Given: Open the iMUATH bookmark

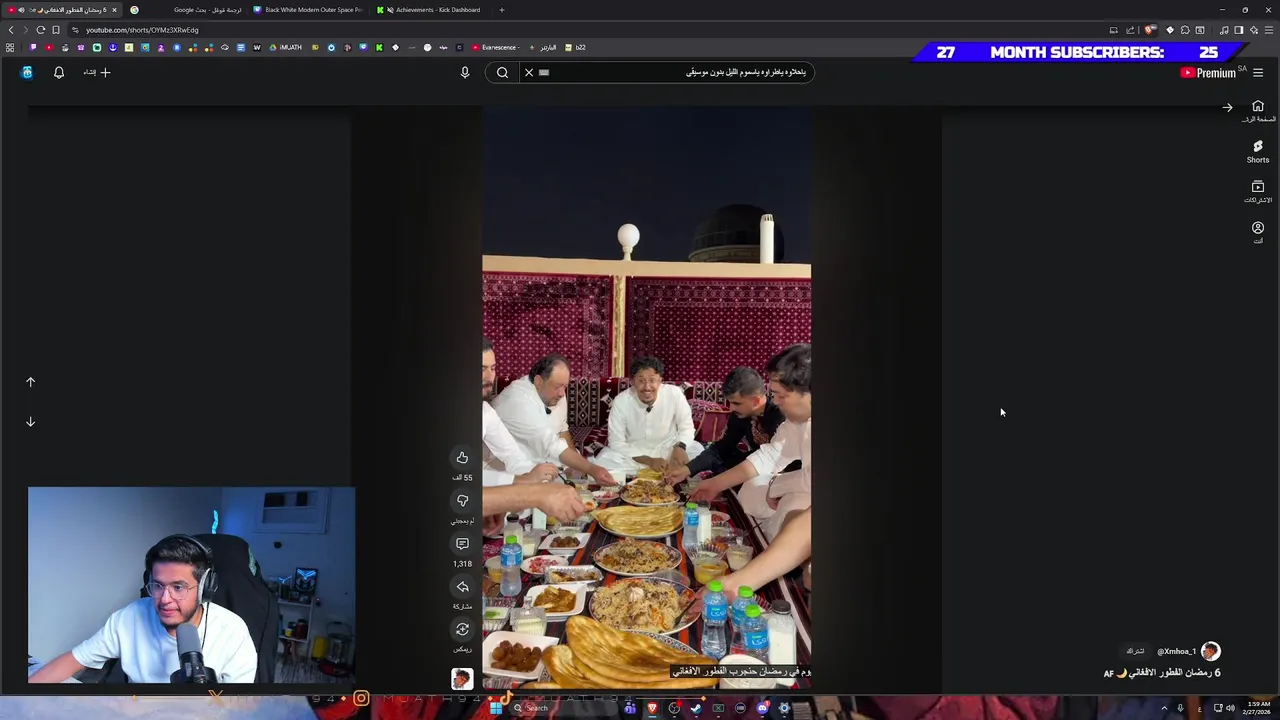Looking at the screenshot, I should tap(286, 47).
